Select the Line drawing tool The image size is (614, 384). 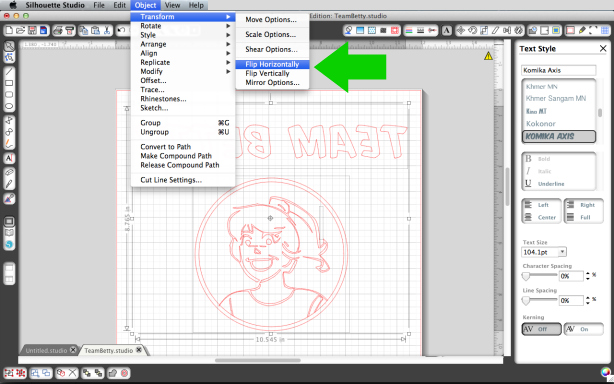[9, 72]
